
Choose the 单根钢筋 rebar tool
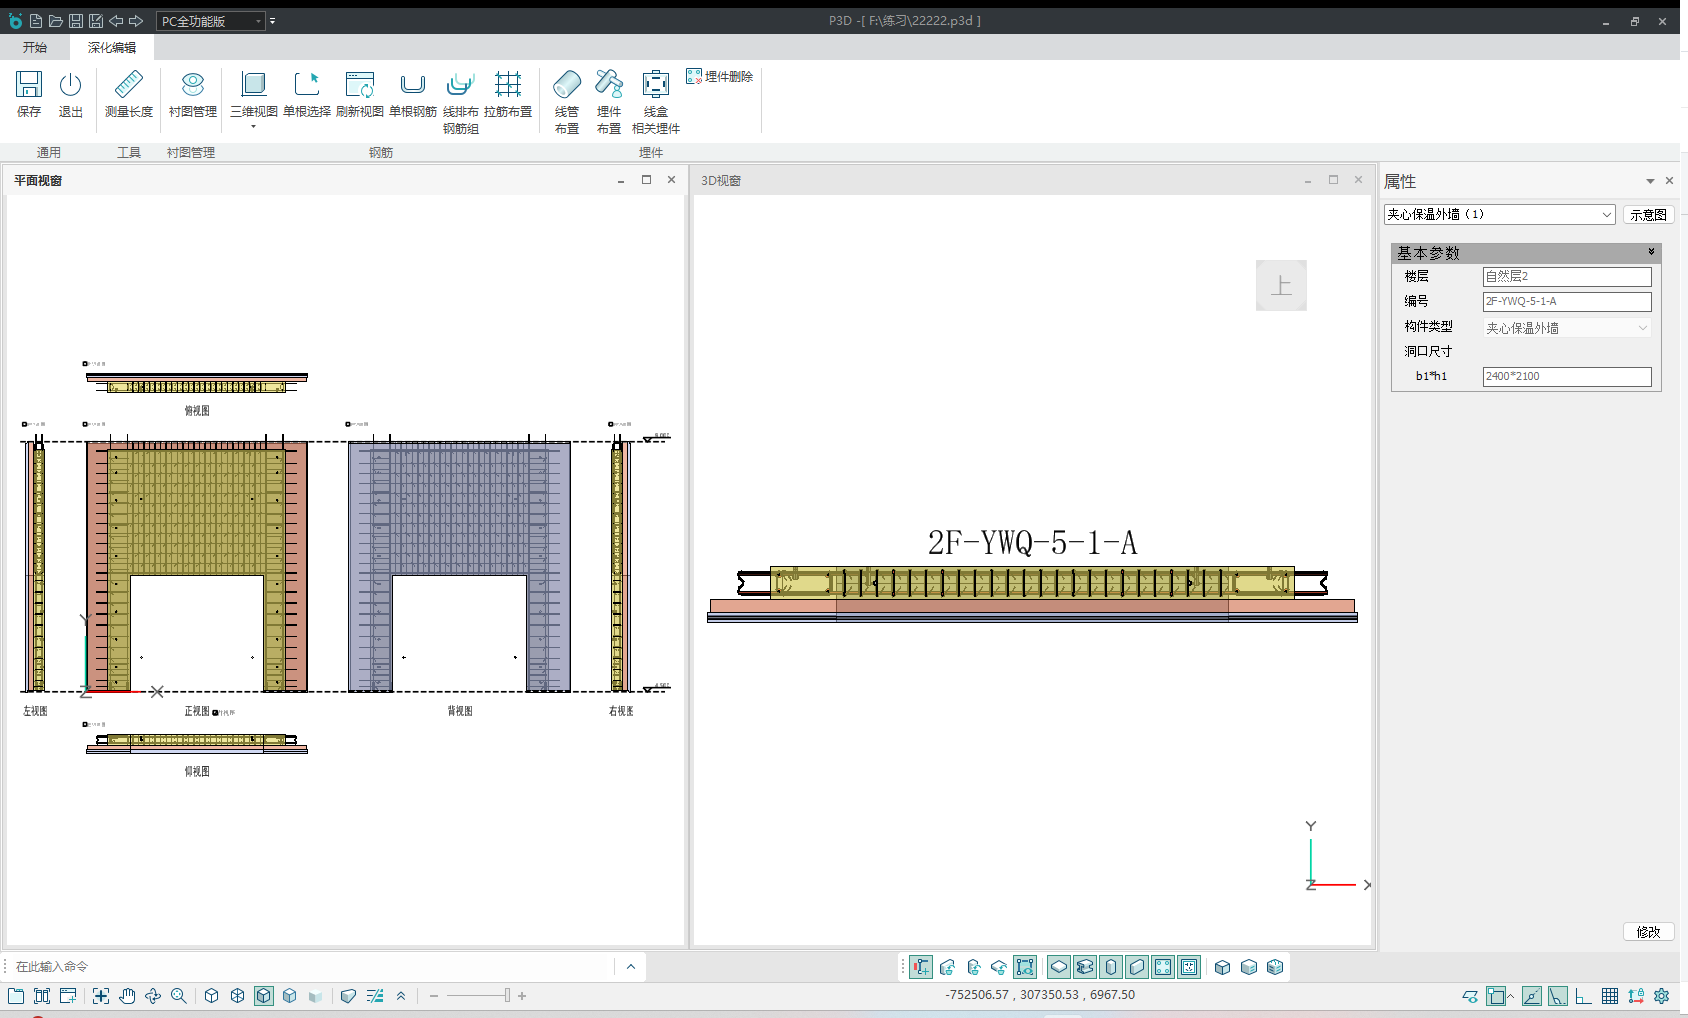click(412, 94)
